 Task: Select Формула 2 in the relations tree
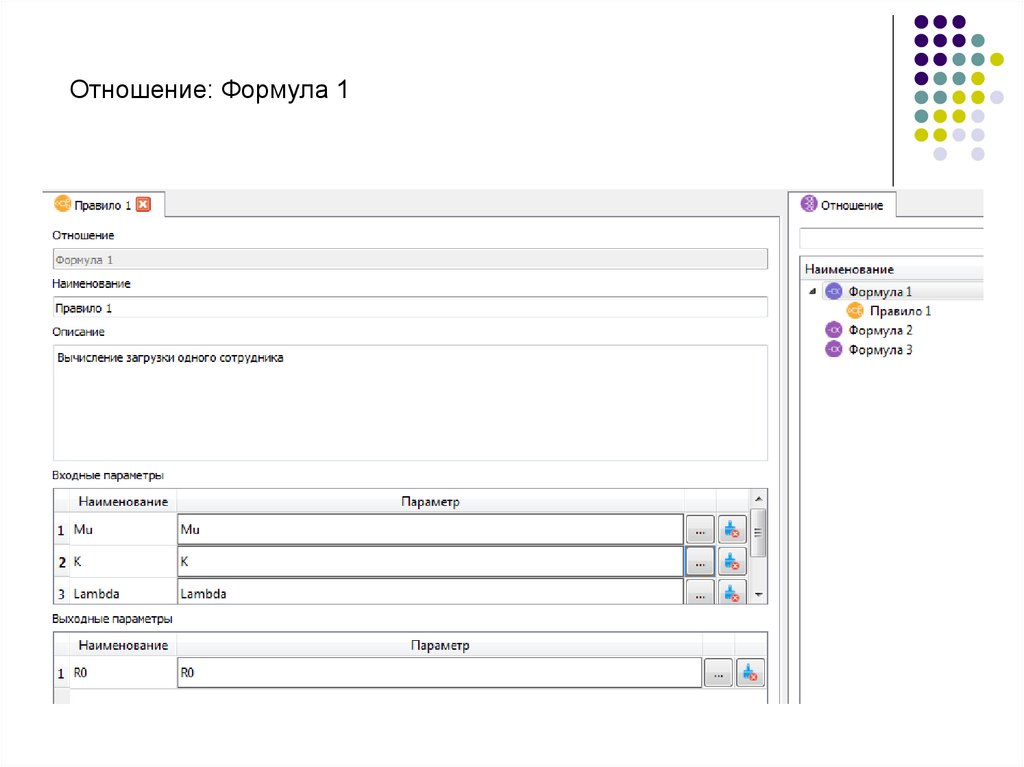(x=880, y=330)
